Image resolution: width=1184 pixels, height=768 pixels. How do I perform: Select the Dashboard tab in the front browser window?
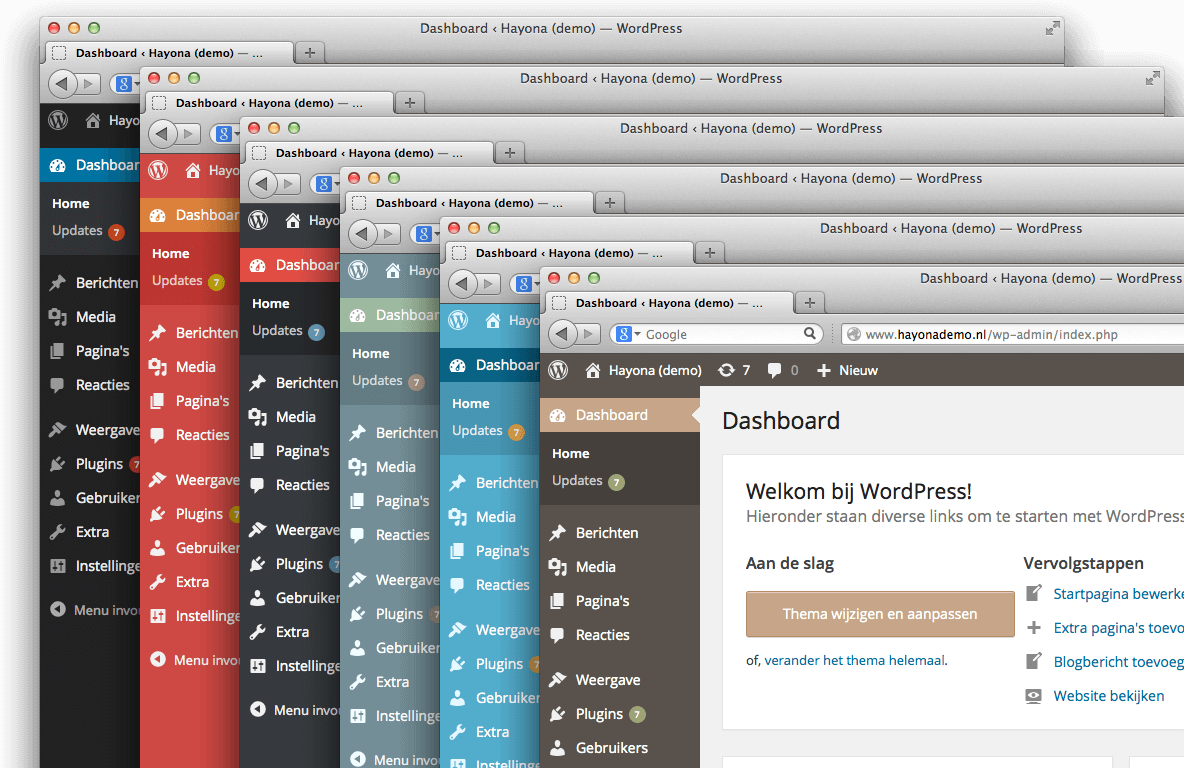tap(668, 303)
